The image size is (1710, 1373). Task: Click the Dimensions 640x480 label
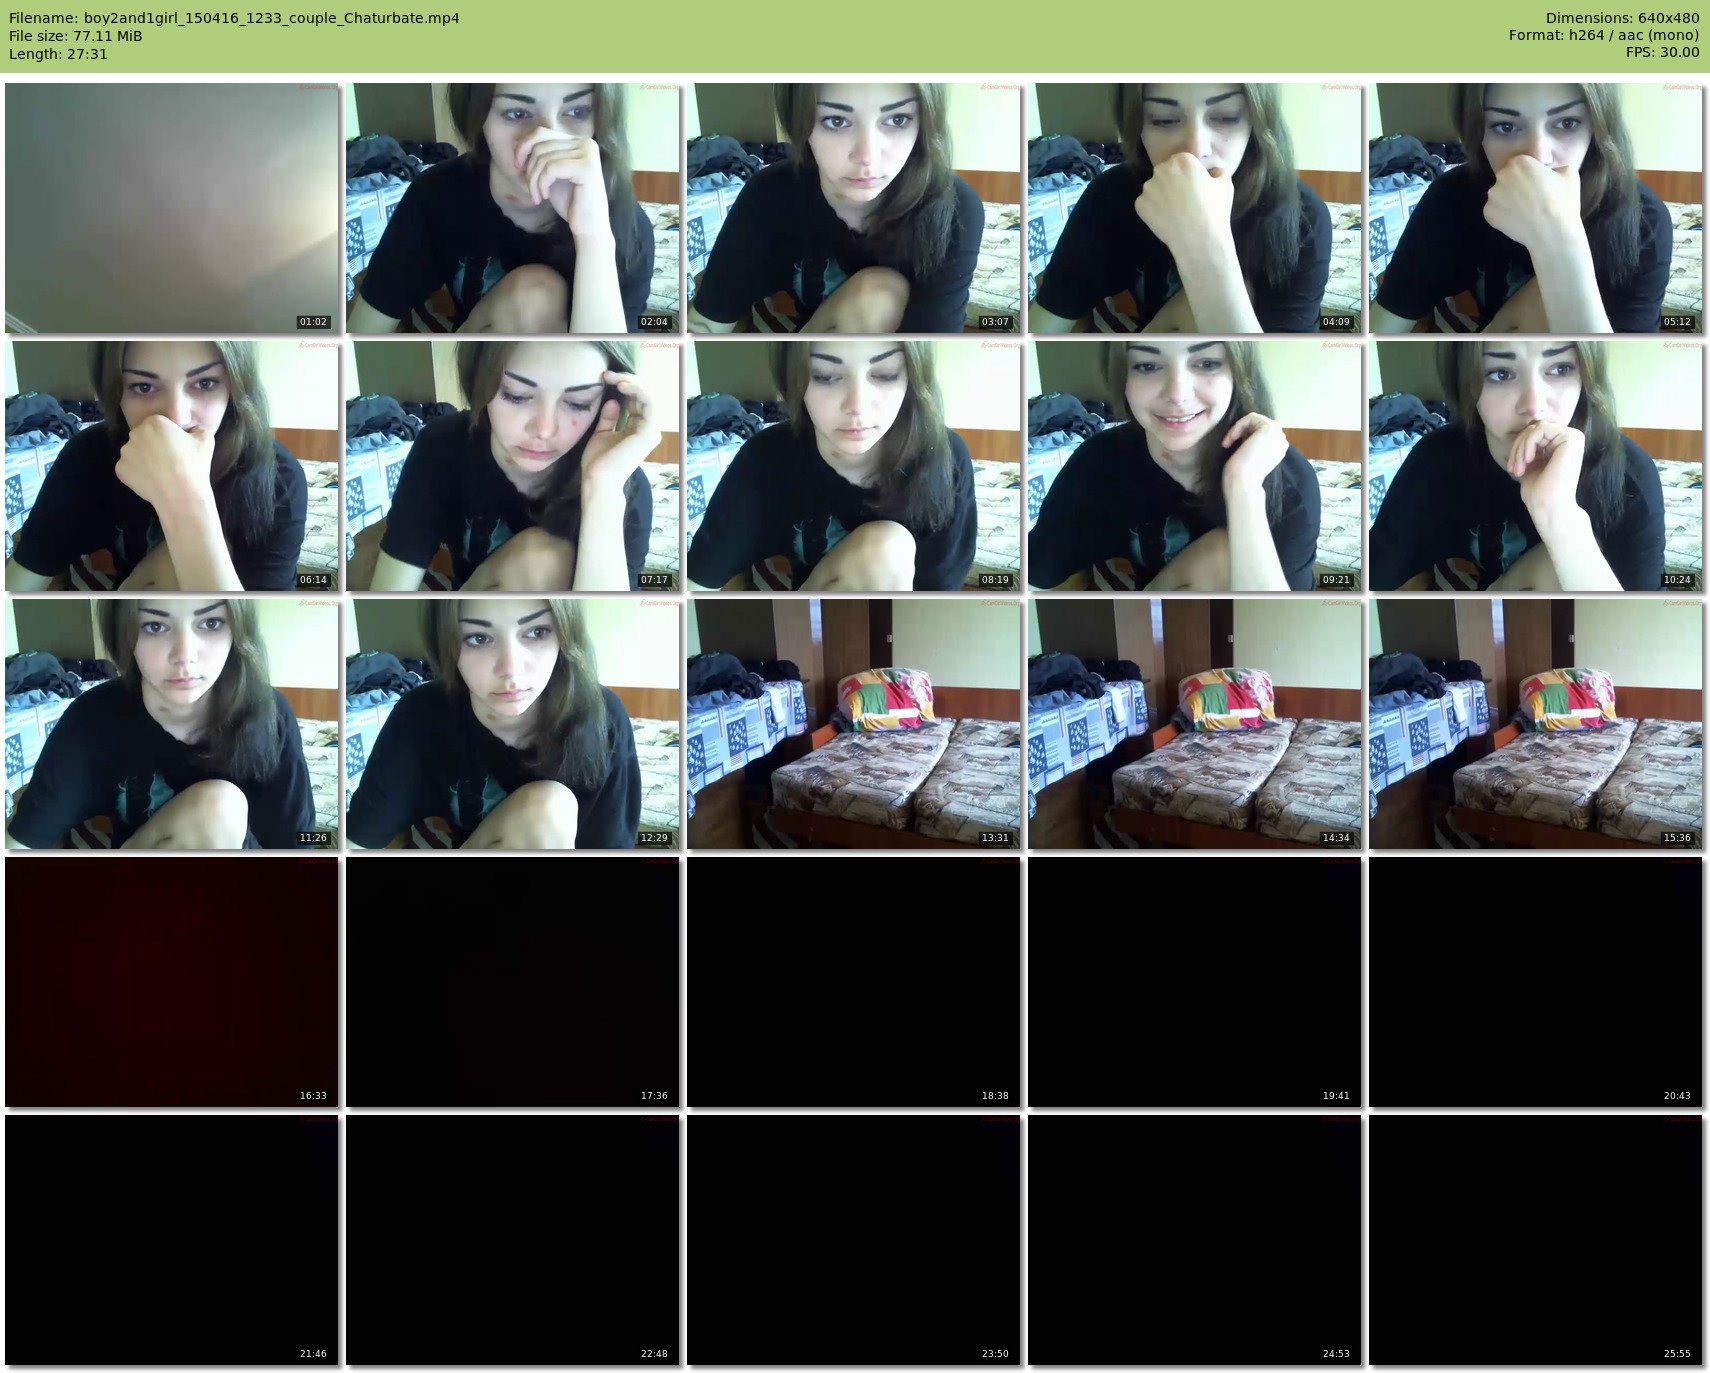[x=1622, y=18]
